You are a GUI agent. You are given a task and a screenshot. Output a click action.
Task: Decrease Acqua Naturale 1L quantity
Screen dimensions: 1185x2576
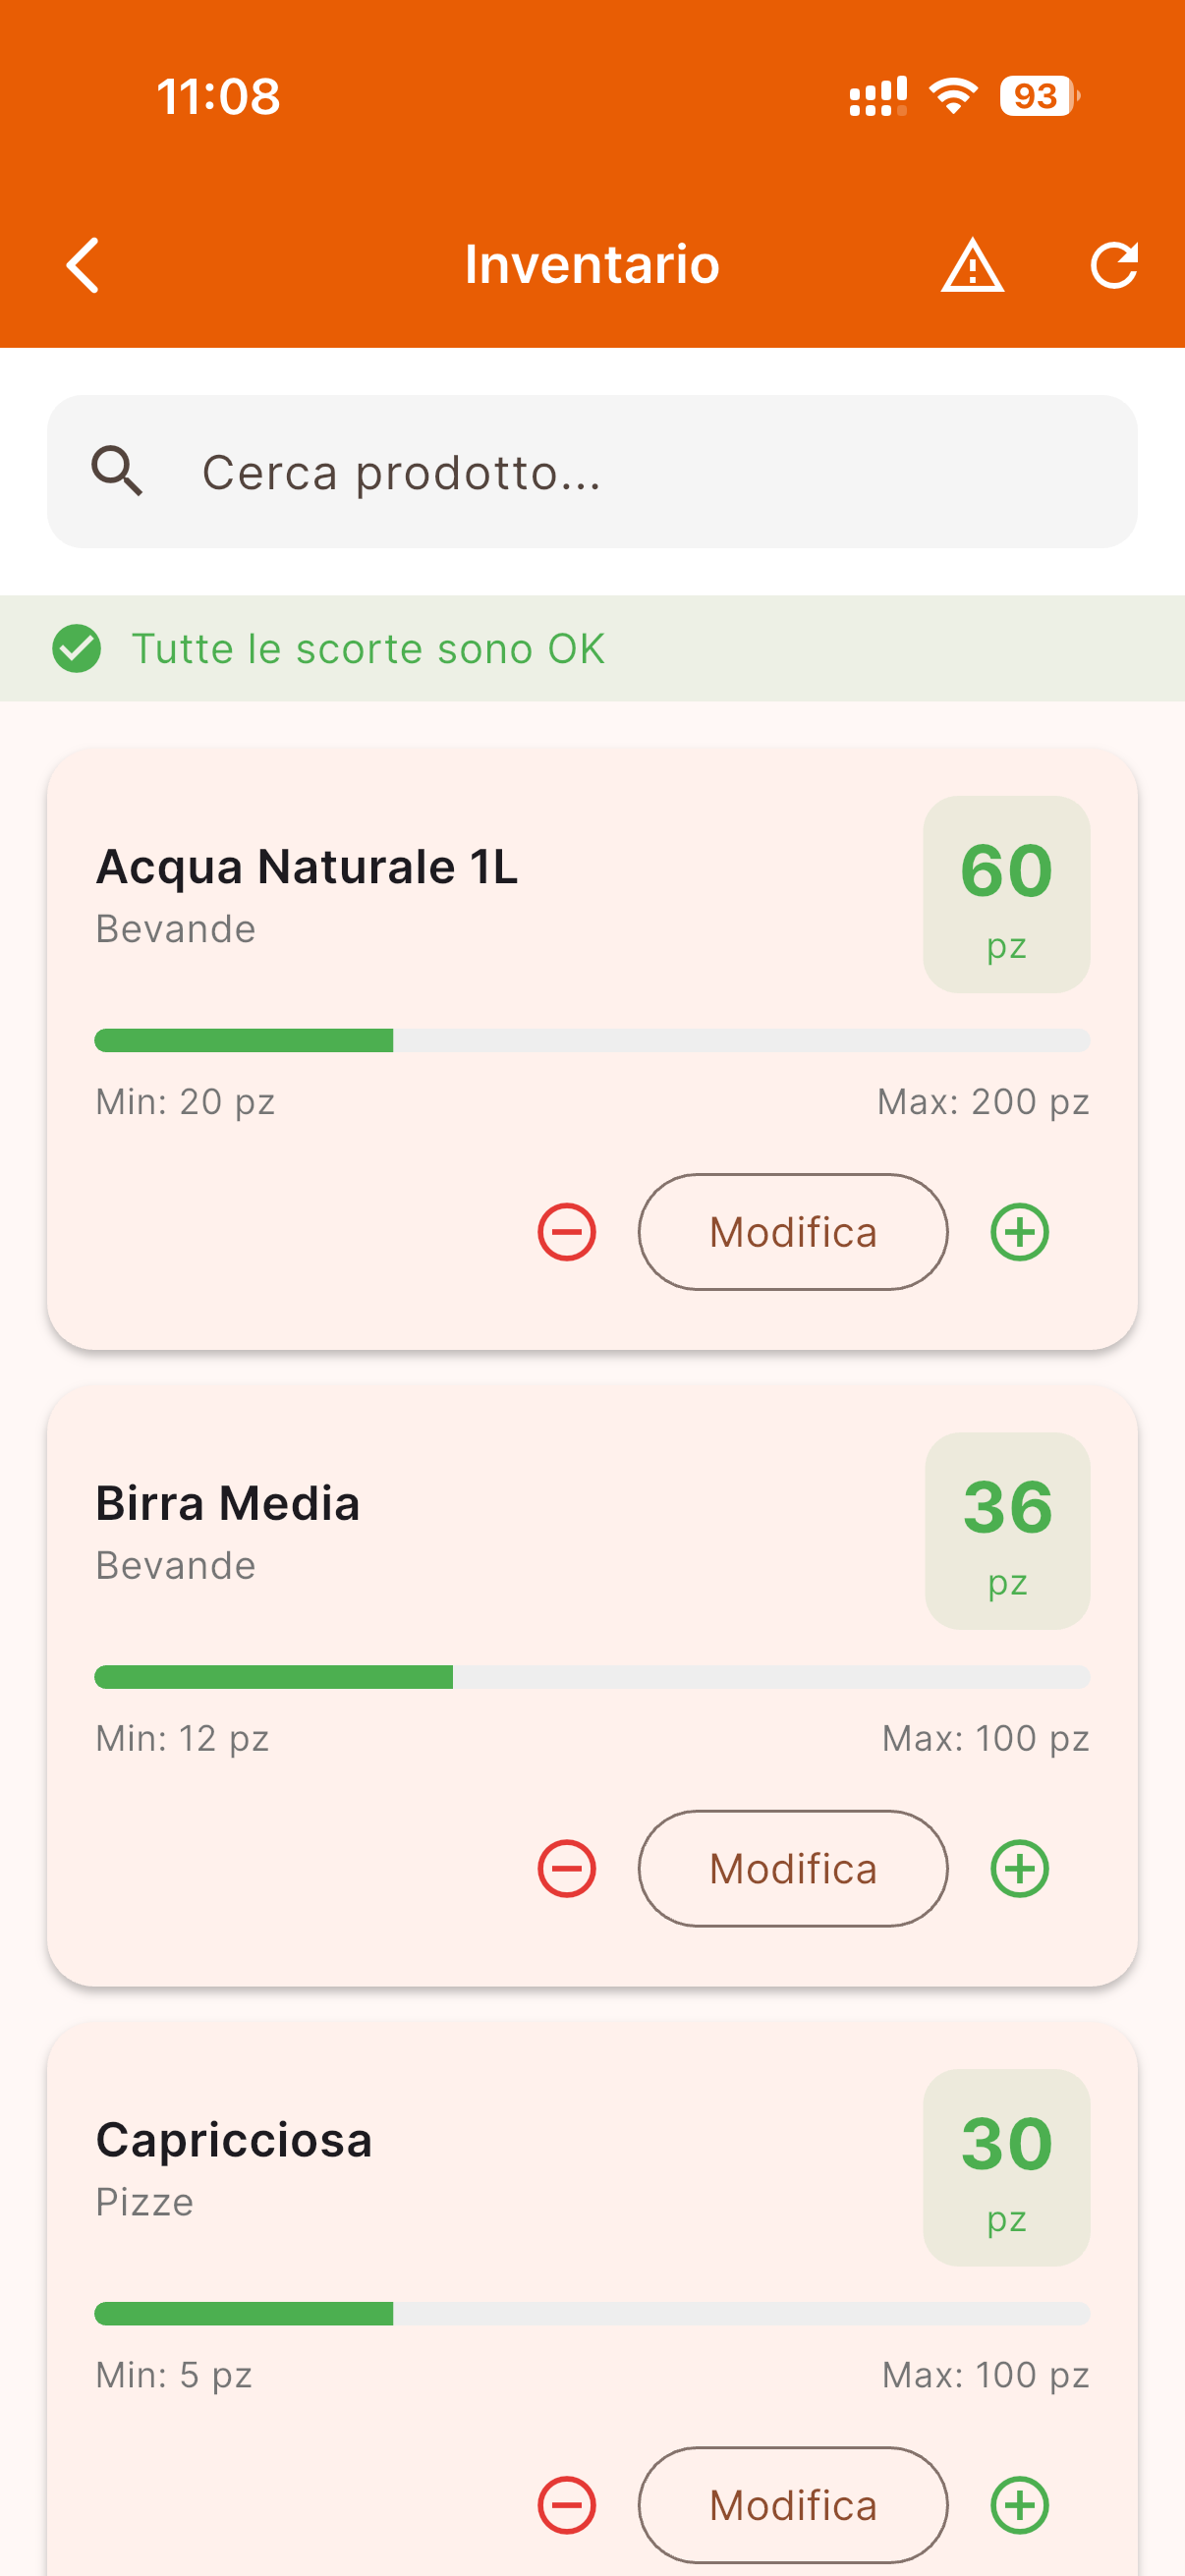click(567, 1232)
